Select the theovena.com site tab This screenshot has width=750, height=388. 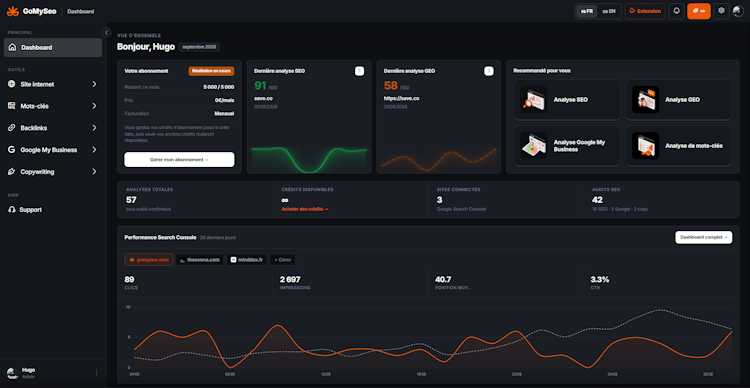click(200, 260)
